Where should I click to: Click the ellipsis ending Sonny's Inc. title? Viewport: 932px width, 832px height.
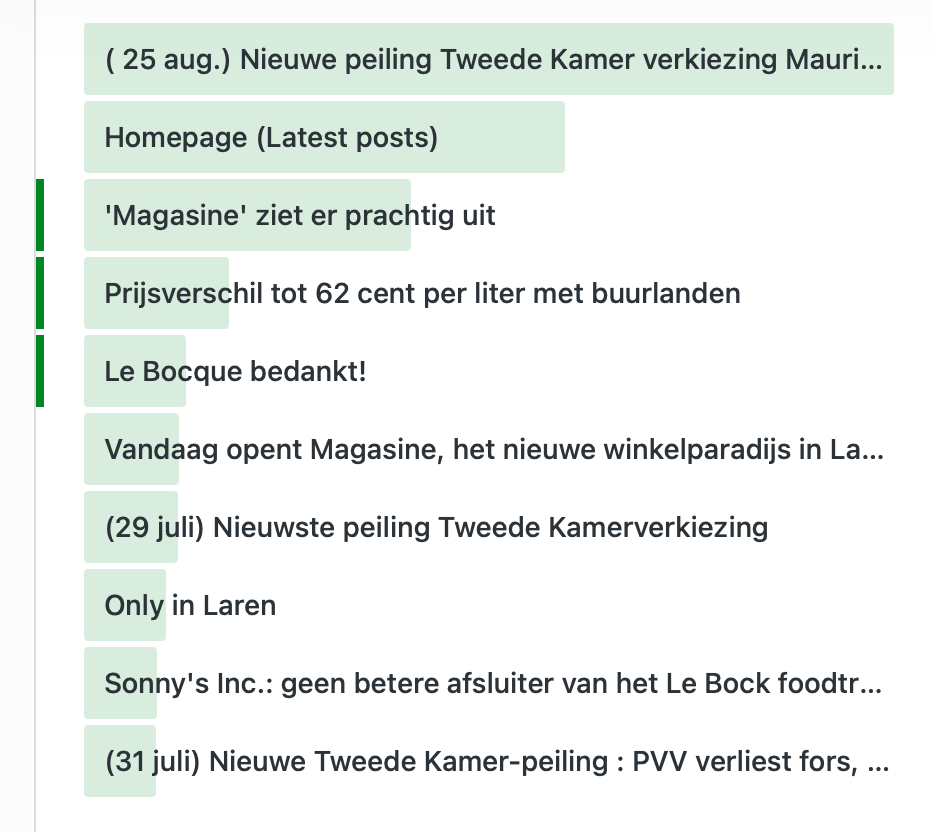click(x=872, y=685)
